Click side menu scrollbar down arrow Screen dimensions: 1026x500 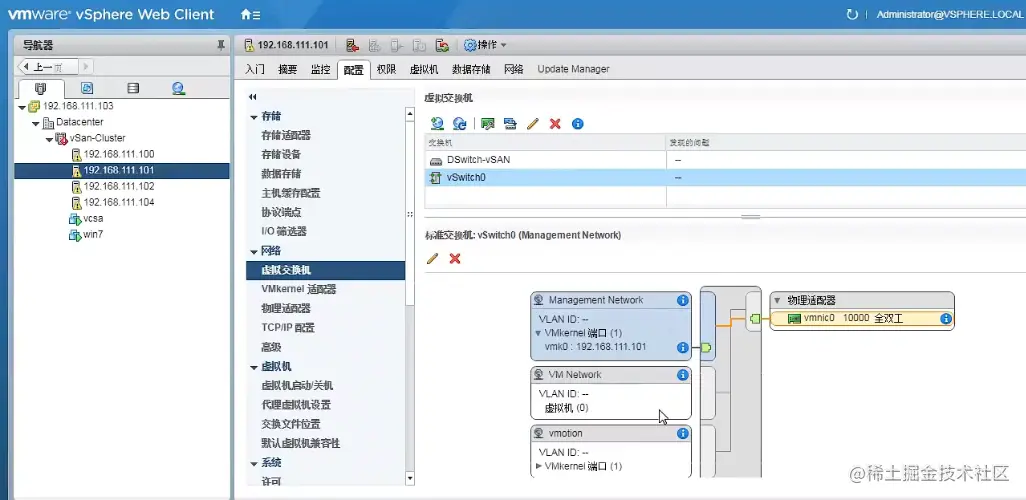point(410,479)
